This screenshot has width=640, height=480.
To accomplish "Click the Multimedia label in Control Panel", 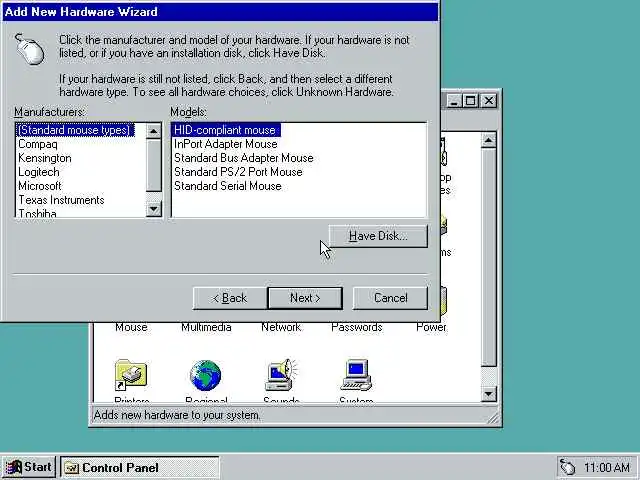I will 206,327.
